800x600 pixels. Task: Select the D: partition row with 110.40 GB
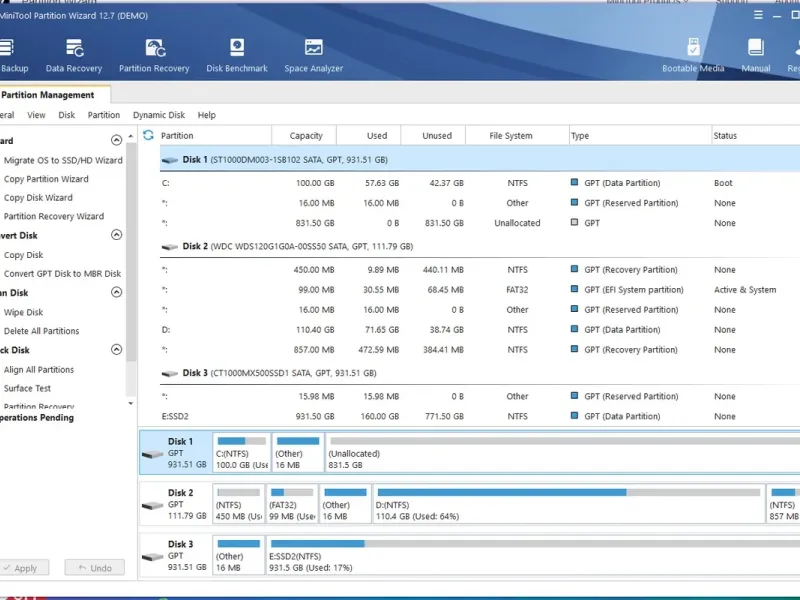point(480,330)
